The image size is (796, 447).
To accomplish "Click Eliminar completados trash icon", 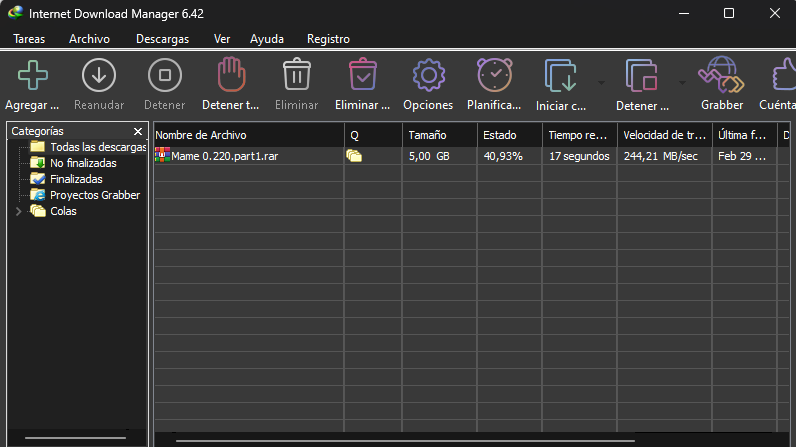I will [x=362, y=76].
